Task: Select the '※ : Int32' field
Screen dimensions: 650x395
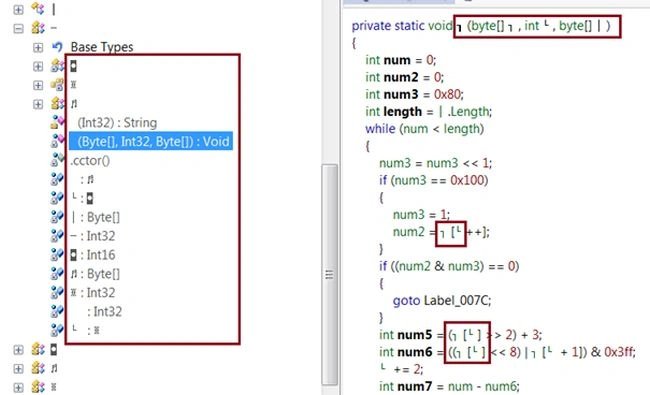Action: pos(92,293)
